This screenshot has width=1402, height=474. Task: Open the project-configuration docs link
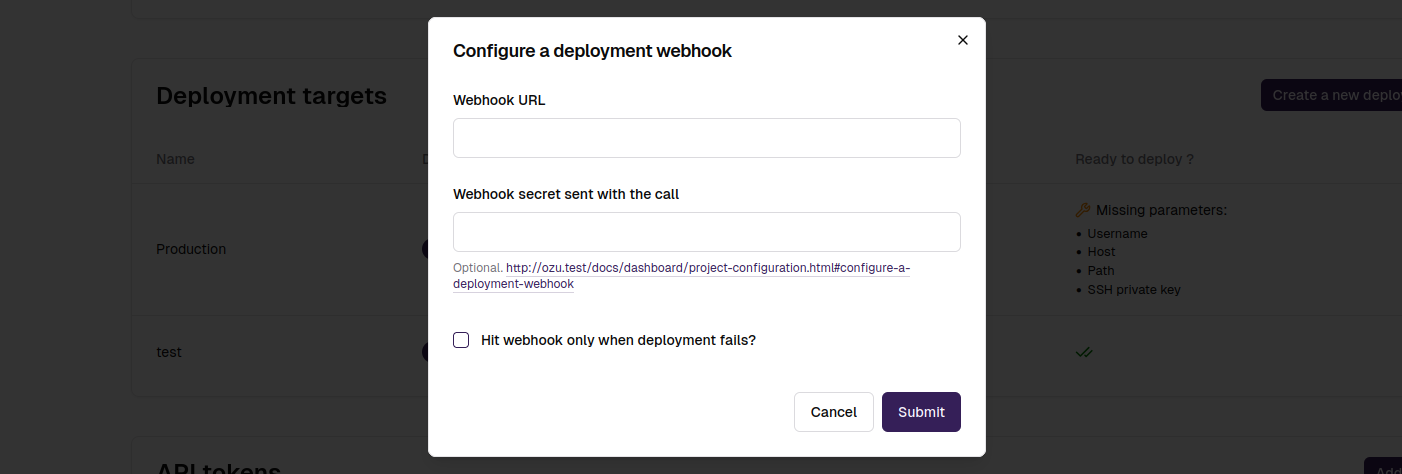point(681,276)
